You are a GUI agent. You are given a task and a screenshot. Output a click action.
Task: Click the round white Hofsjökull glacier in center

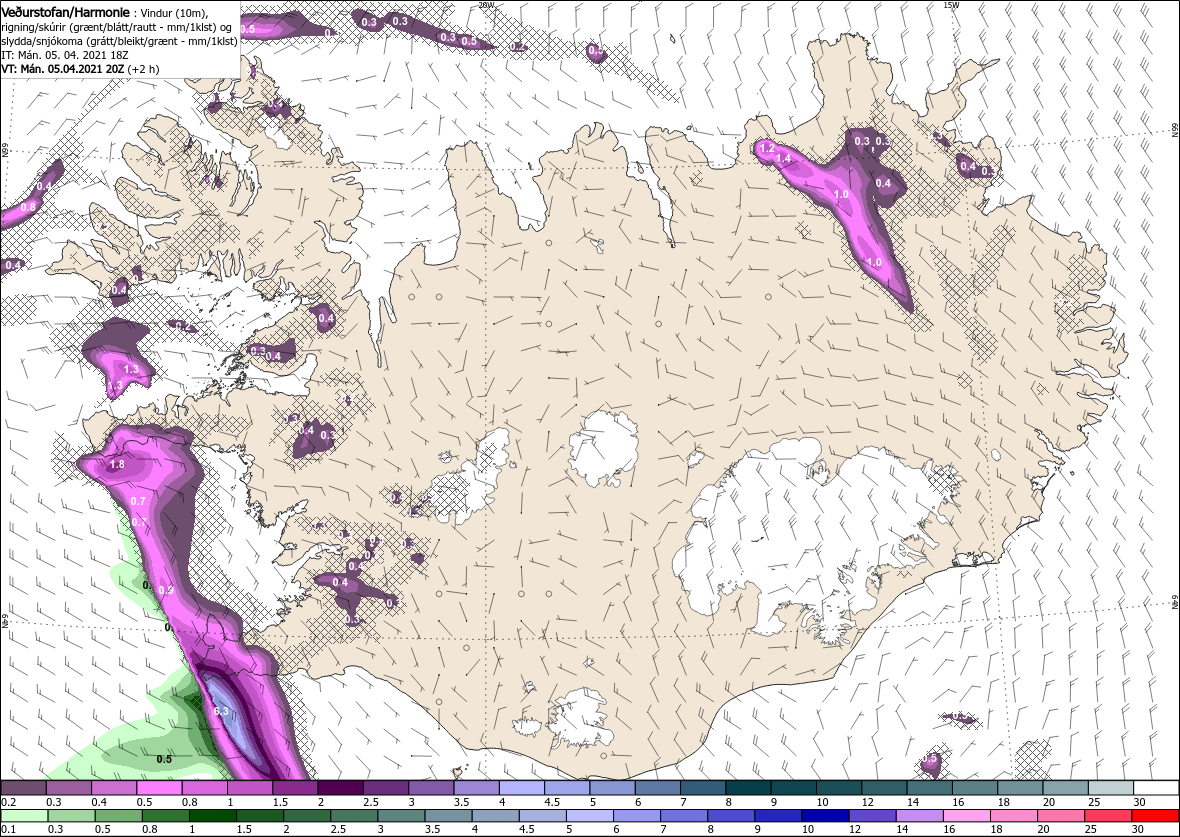click(x=604, y=448)
